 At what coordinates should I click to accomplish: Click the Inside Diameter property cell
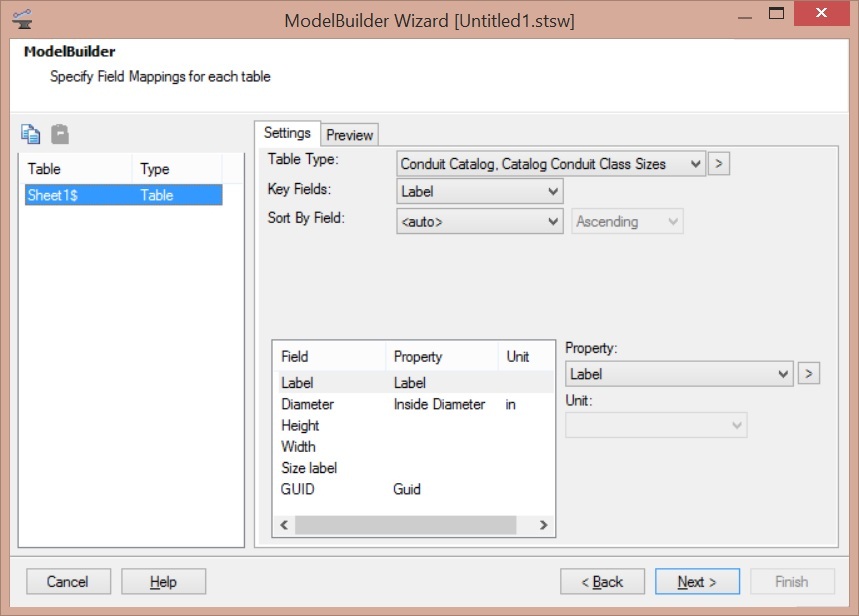click(439, 404)
